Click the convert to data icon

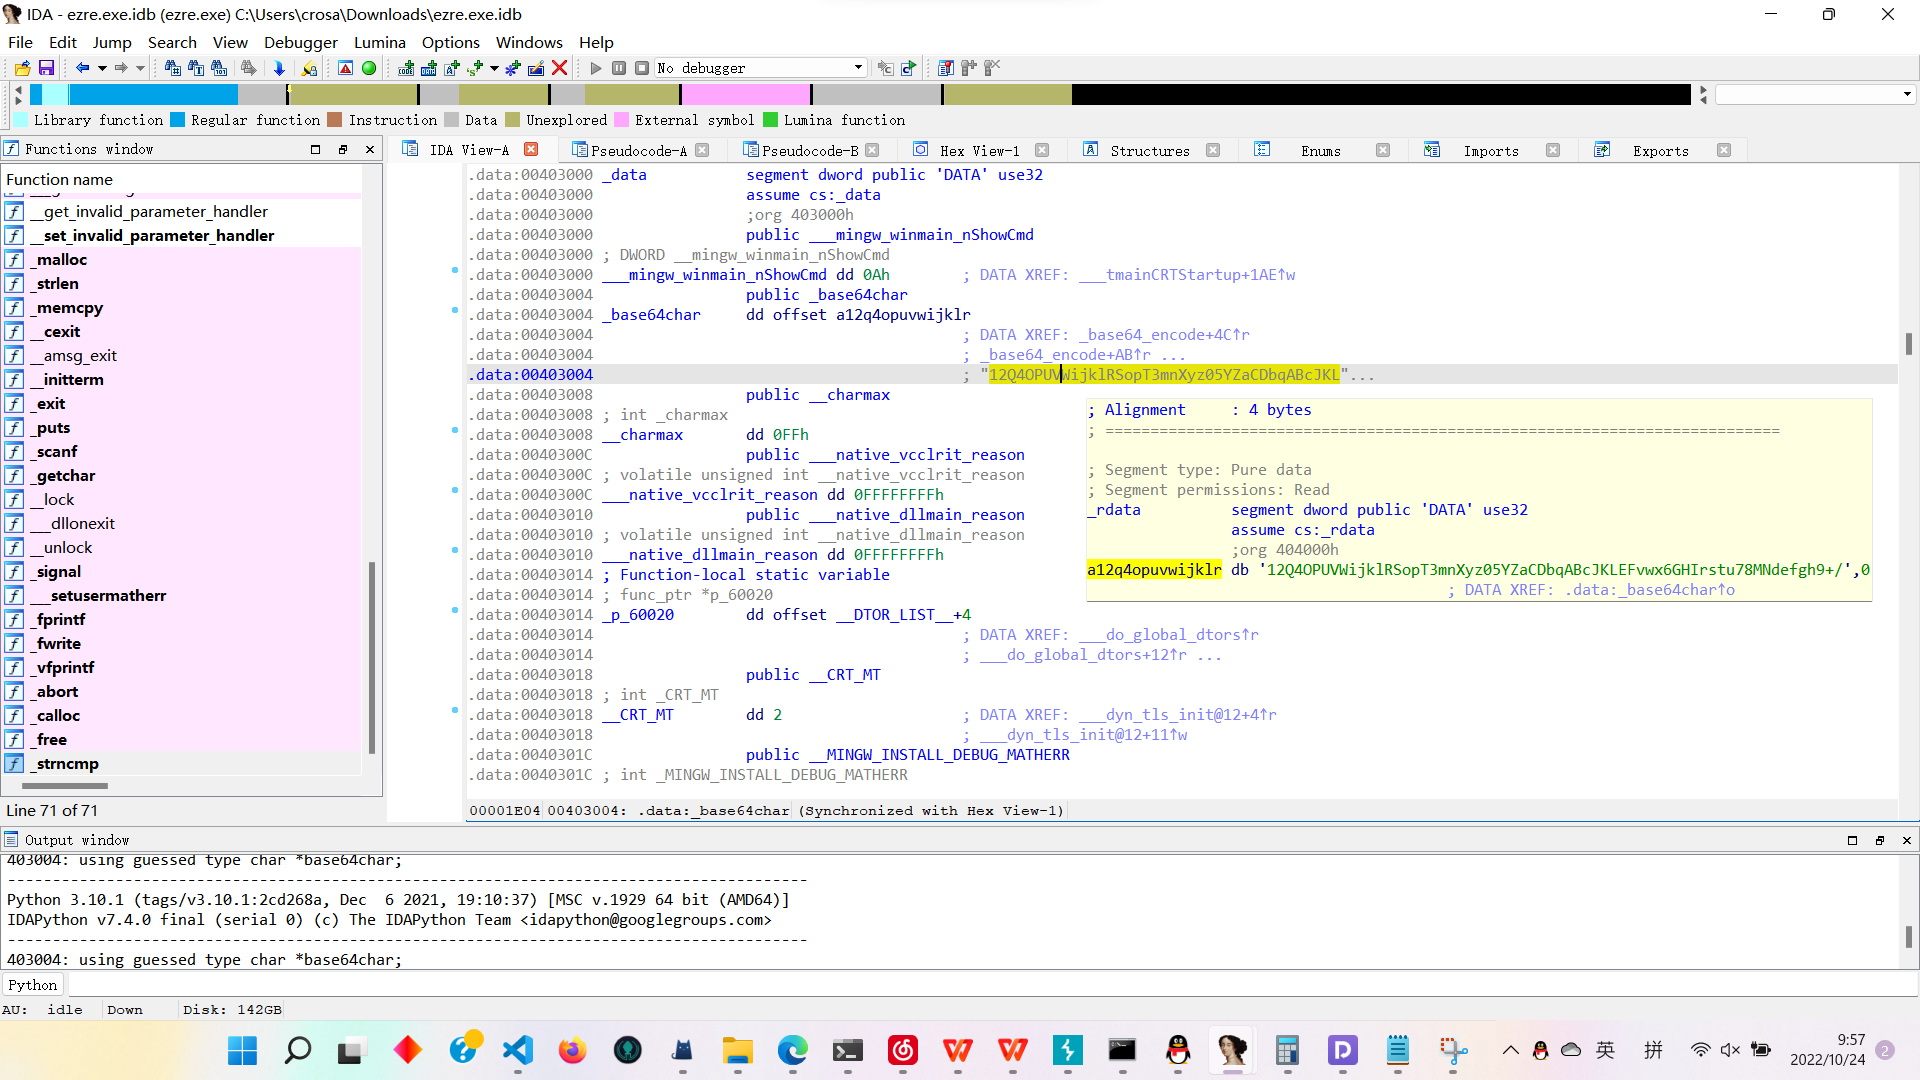pyautogui.click(x=429, y=68)
